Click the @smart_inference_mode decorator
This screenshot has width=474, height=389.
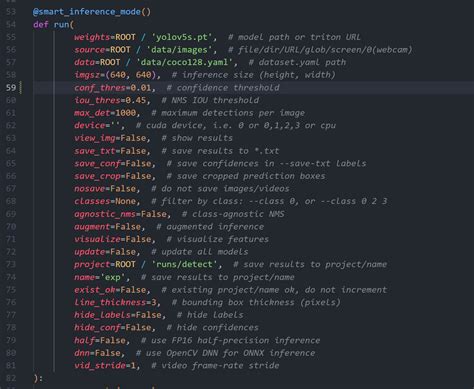[x=92, y=12]
